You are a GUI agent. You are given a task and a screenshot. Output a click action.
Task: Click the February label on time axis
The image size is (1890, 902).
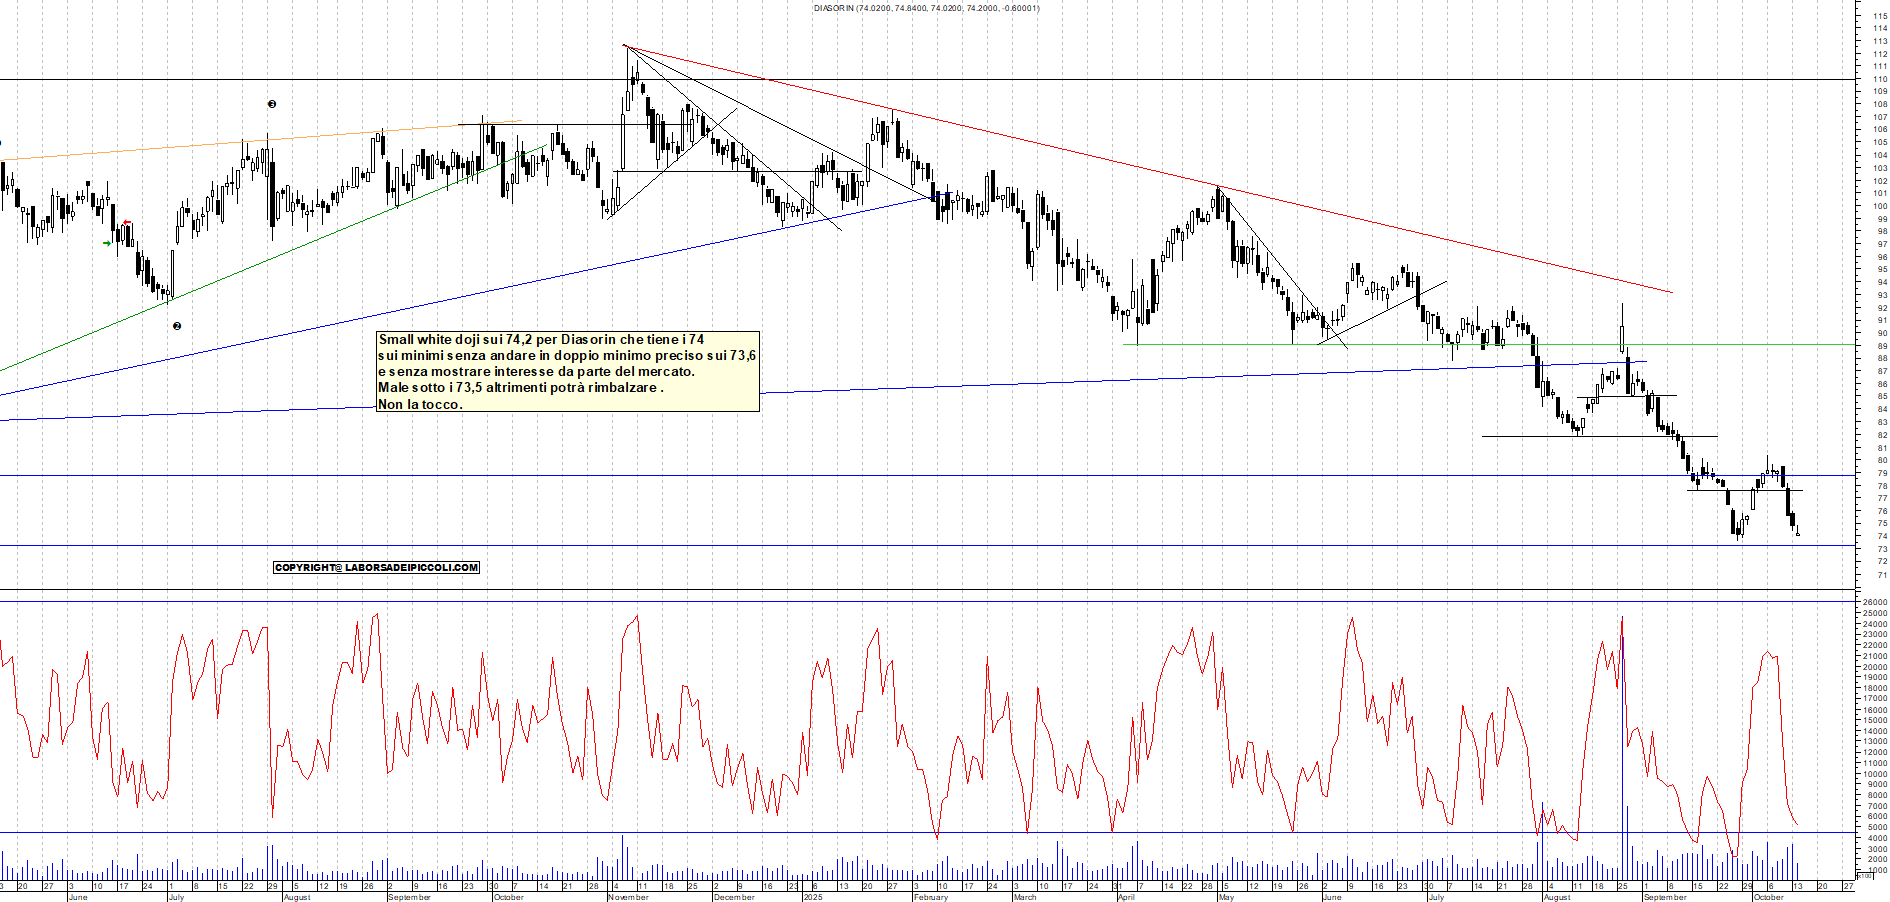pyautogui.click(x=931, y=897)
